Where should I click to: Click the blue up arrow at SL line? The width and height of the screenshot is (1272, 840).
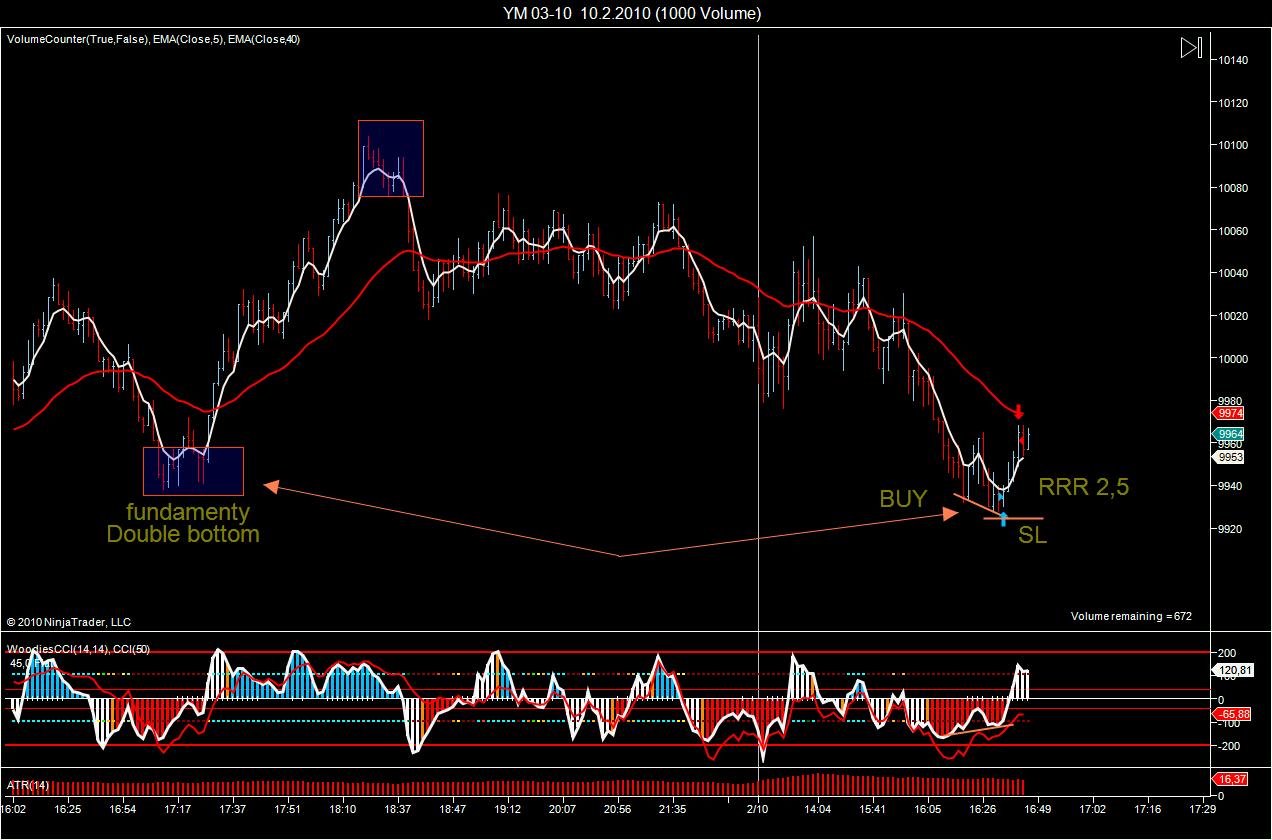click(1003, 519)
